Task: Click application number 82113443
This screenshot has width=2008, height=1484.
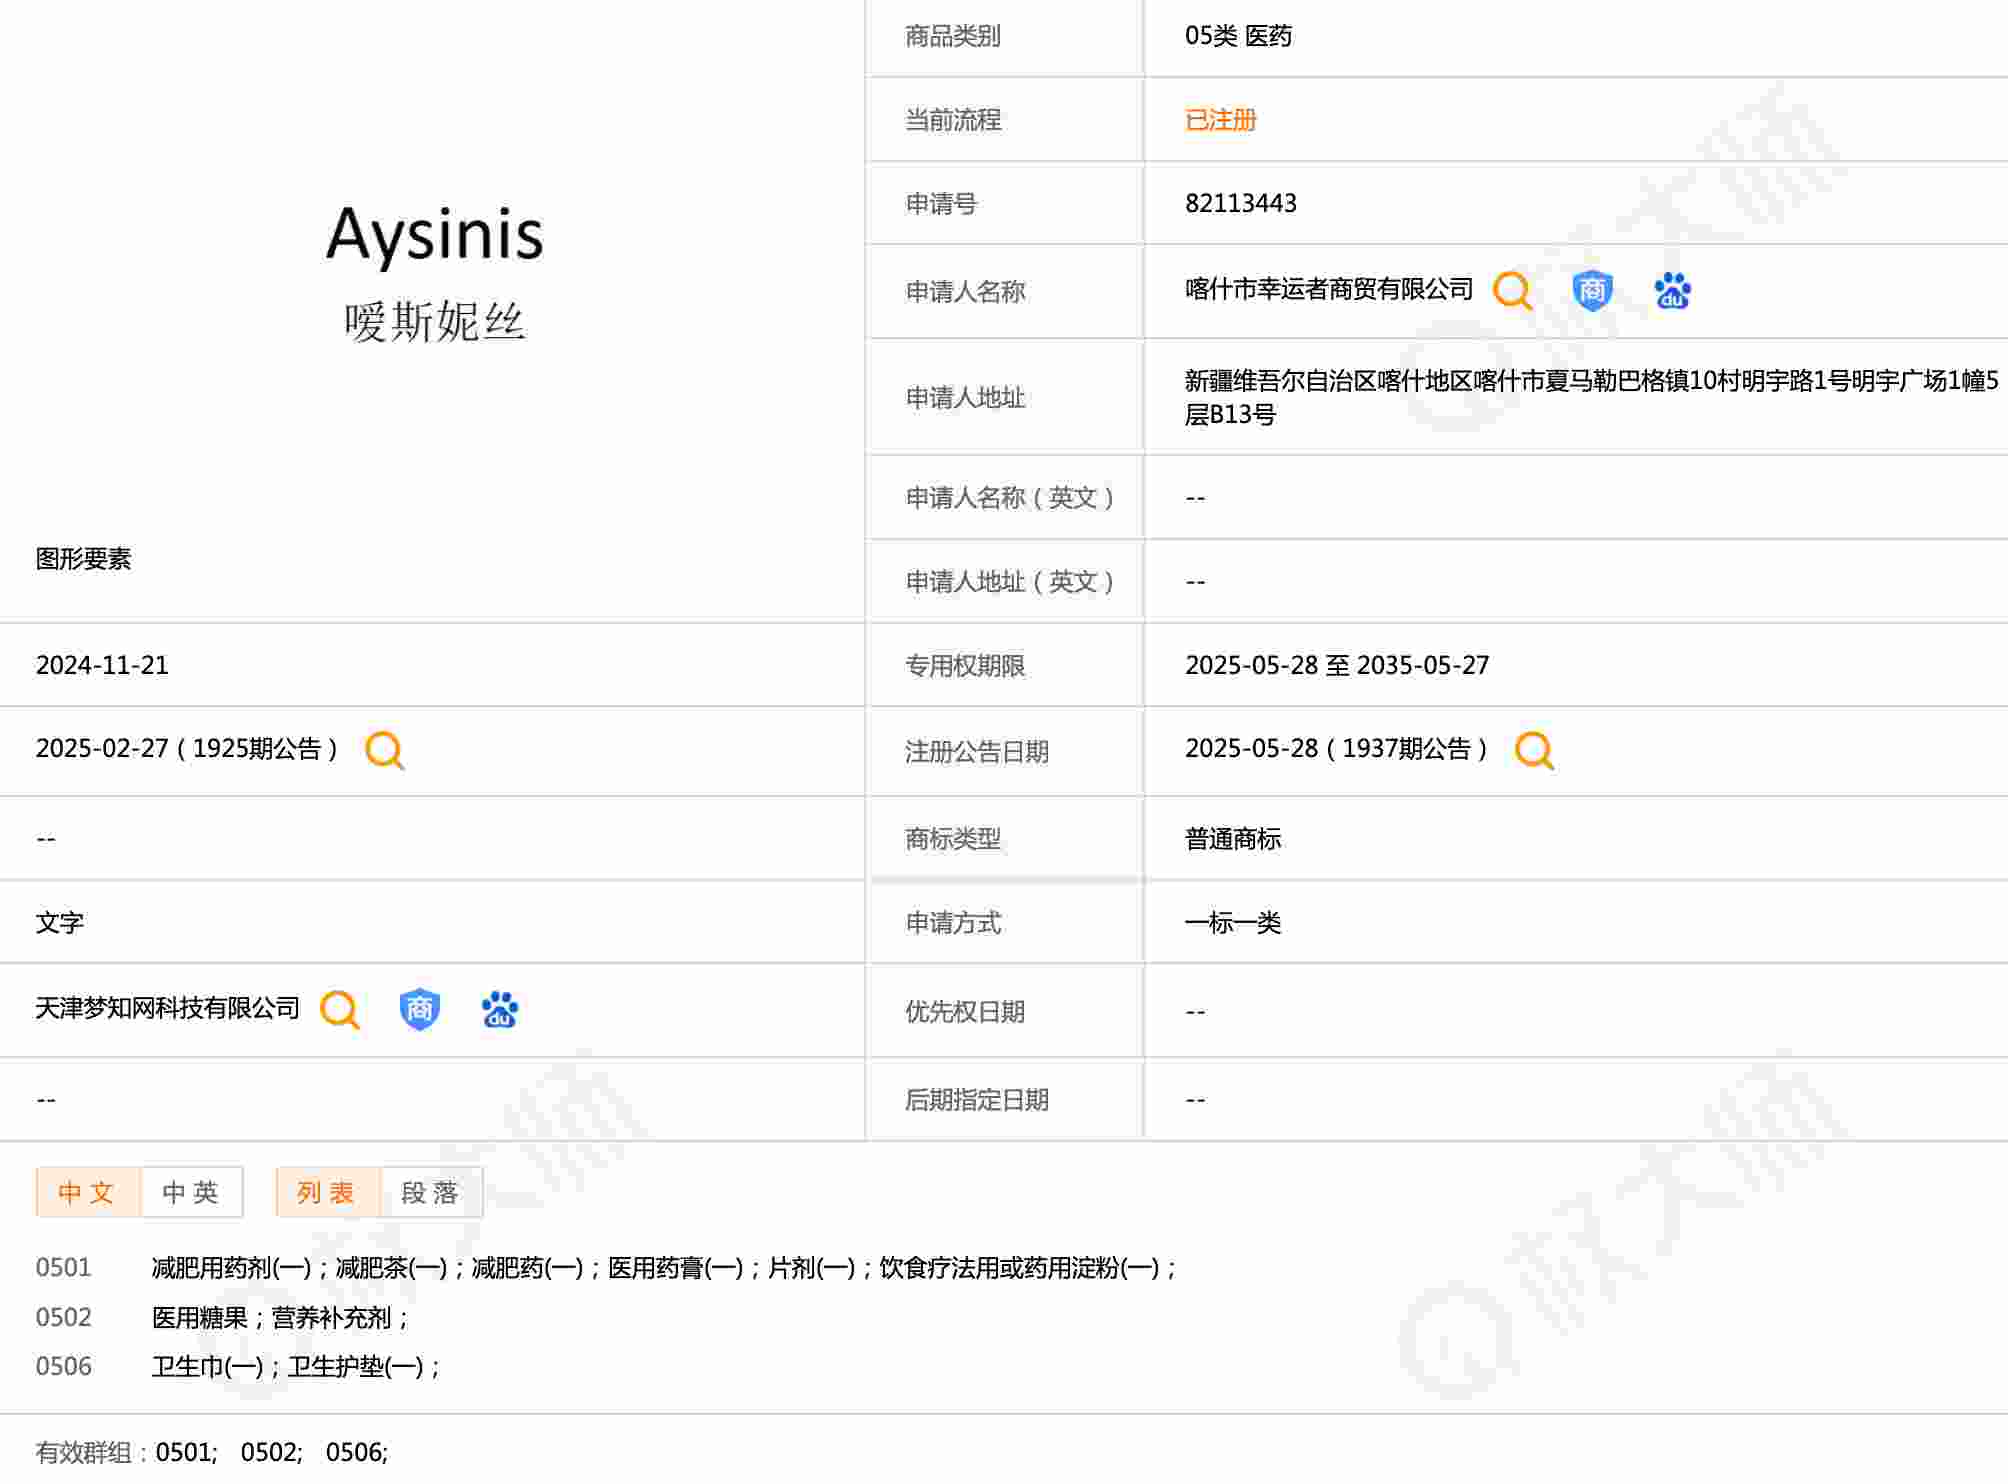Action: [1240, 203]
